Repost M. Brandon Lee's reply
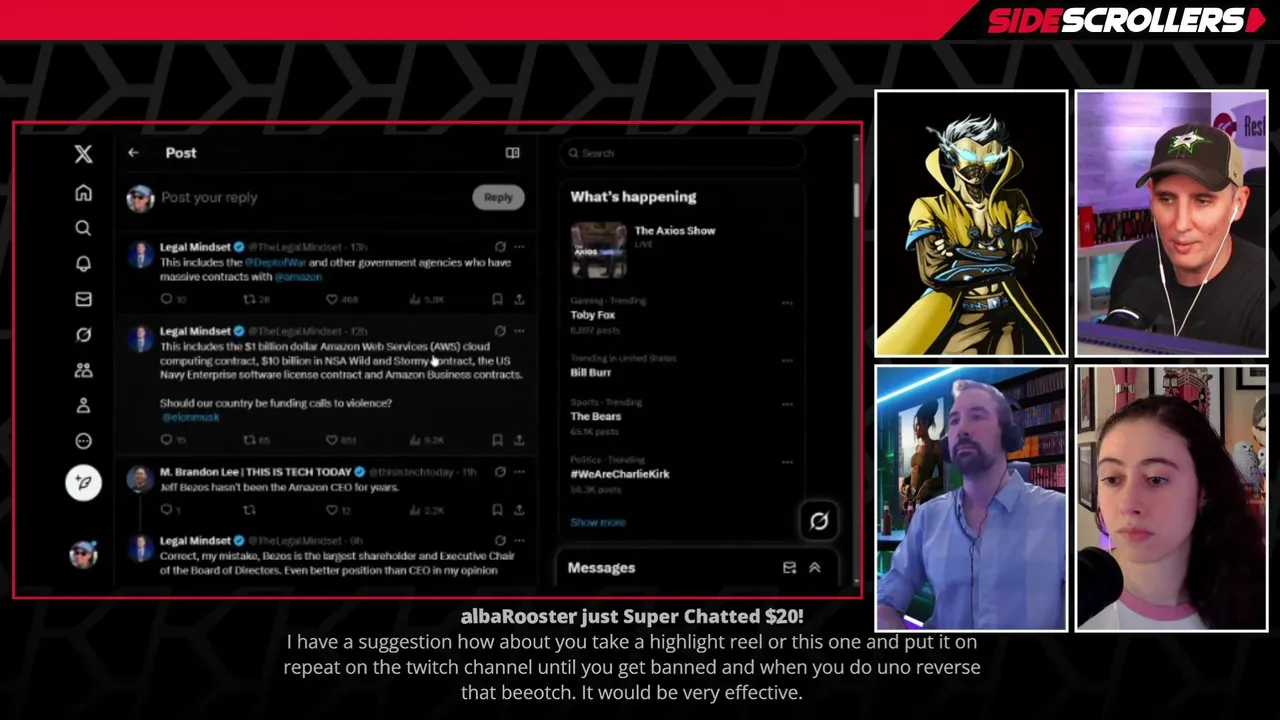Image resolution: width=1280 pixels, height=720 pixels. click(x=250, y=510)
